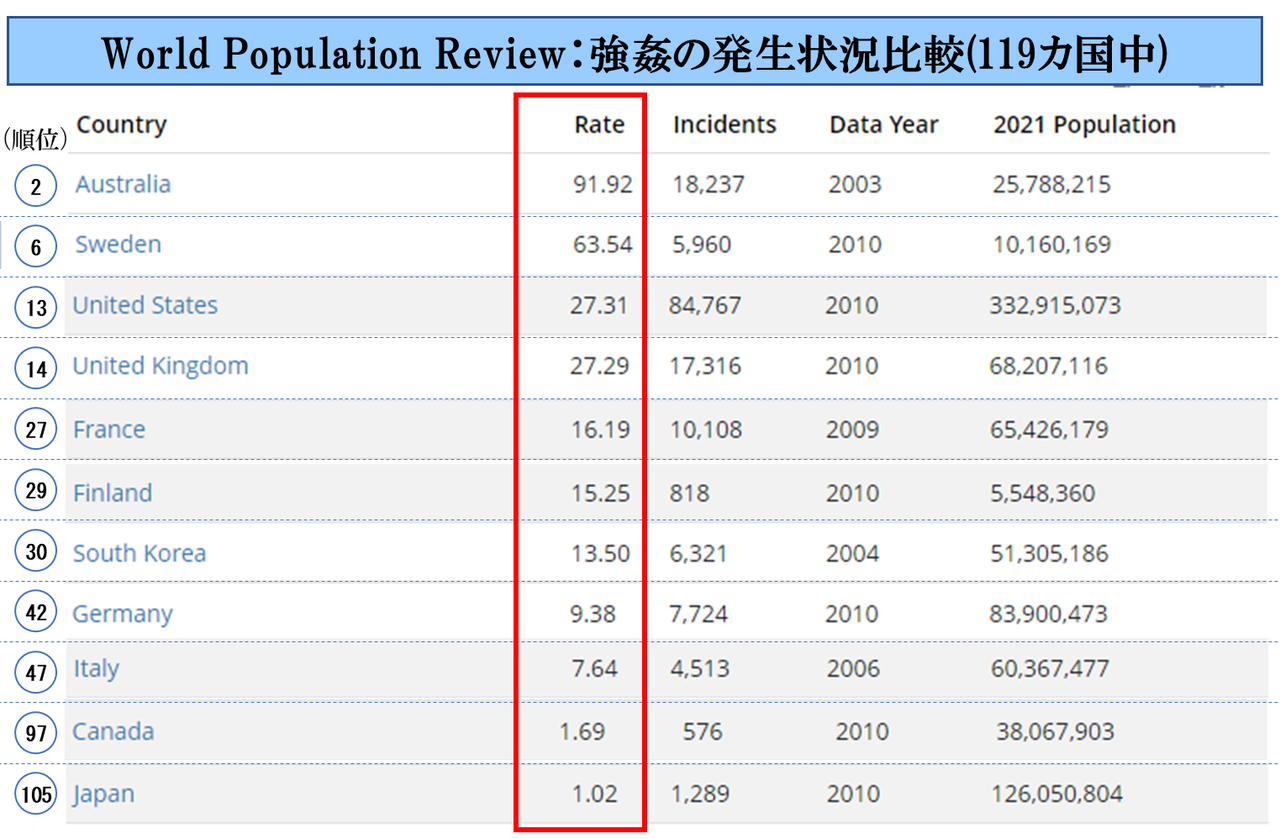1280x839 pixels.
Task: Click Finland's incidents count 818
Action: pos(690,493)
